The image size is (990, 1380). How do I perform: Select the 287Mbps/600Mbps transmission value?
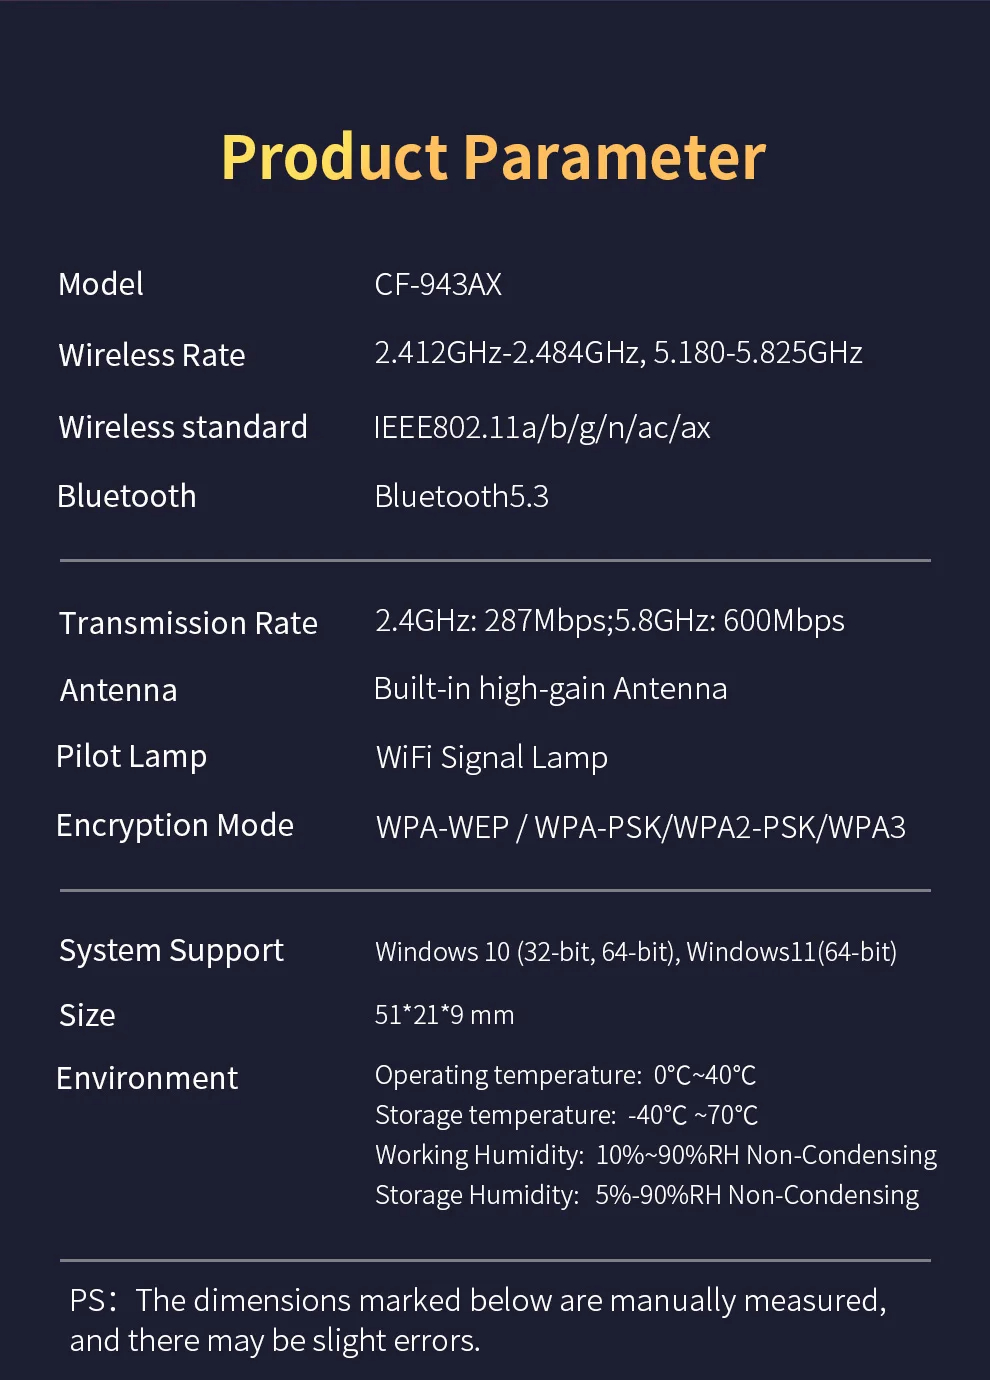tap(609, 621)
